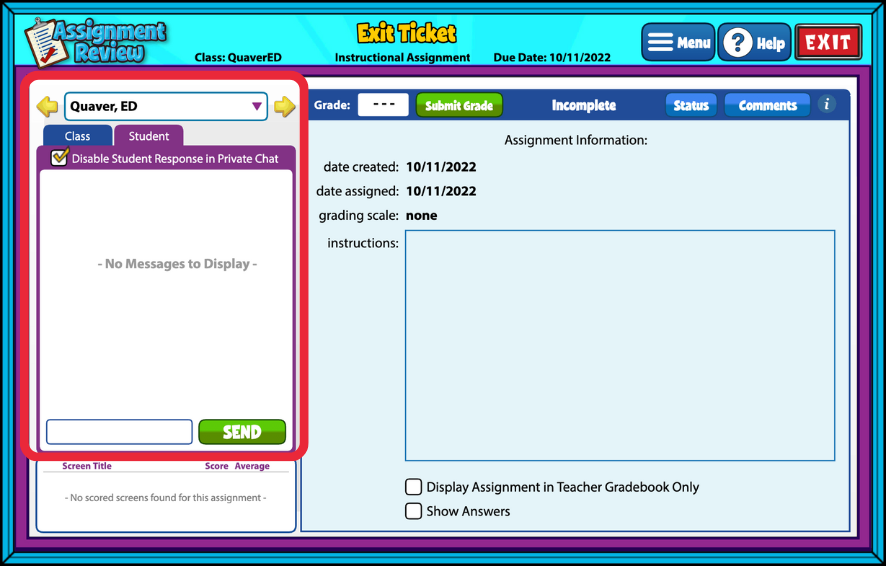Switch to the Student chat tab
Image resolution: width=886 pixels, height=566 pixels.
[149, 136]
